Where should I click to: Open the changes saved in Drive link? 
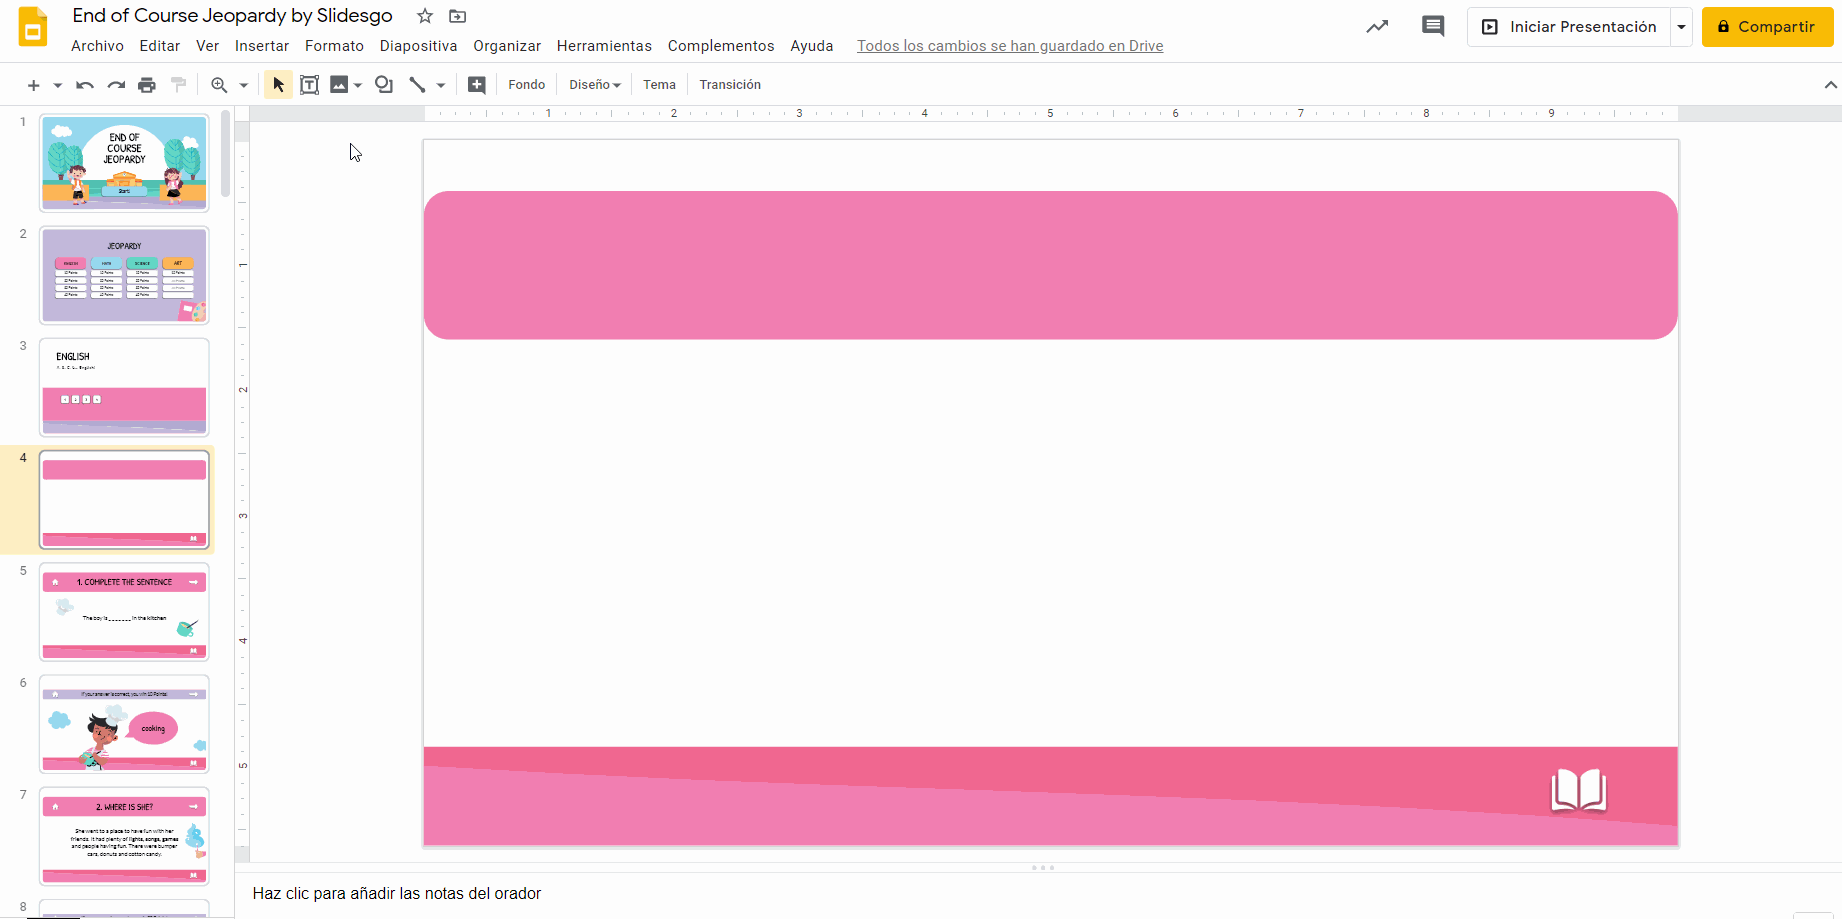click(x=1010, y=46)
